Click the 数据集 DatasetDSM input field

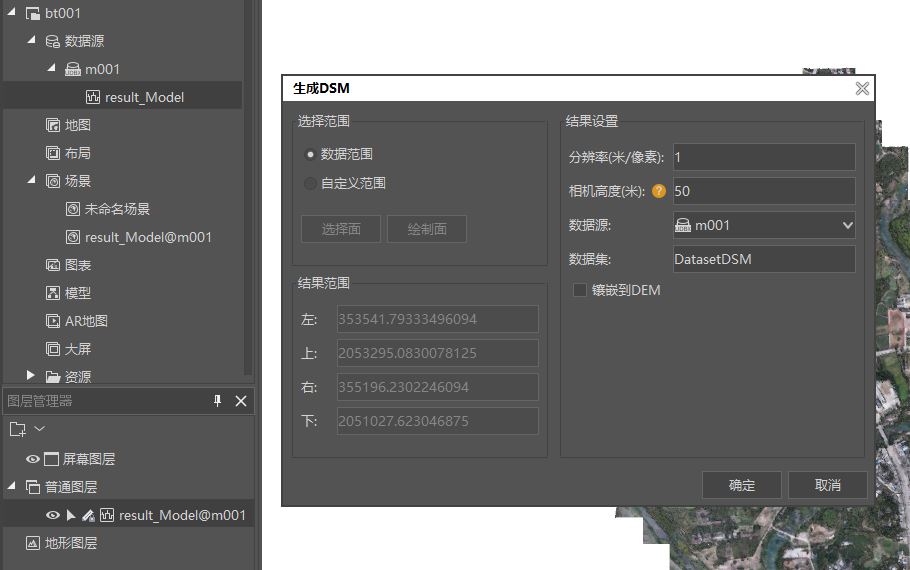pos(764,259)
